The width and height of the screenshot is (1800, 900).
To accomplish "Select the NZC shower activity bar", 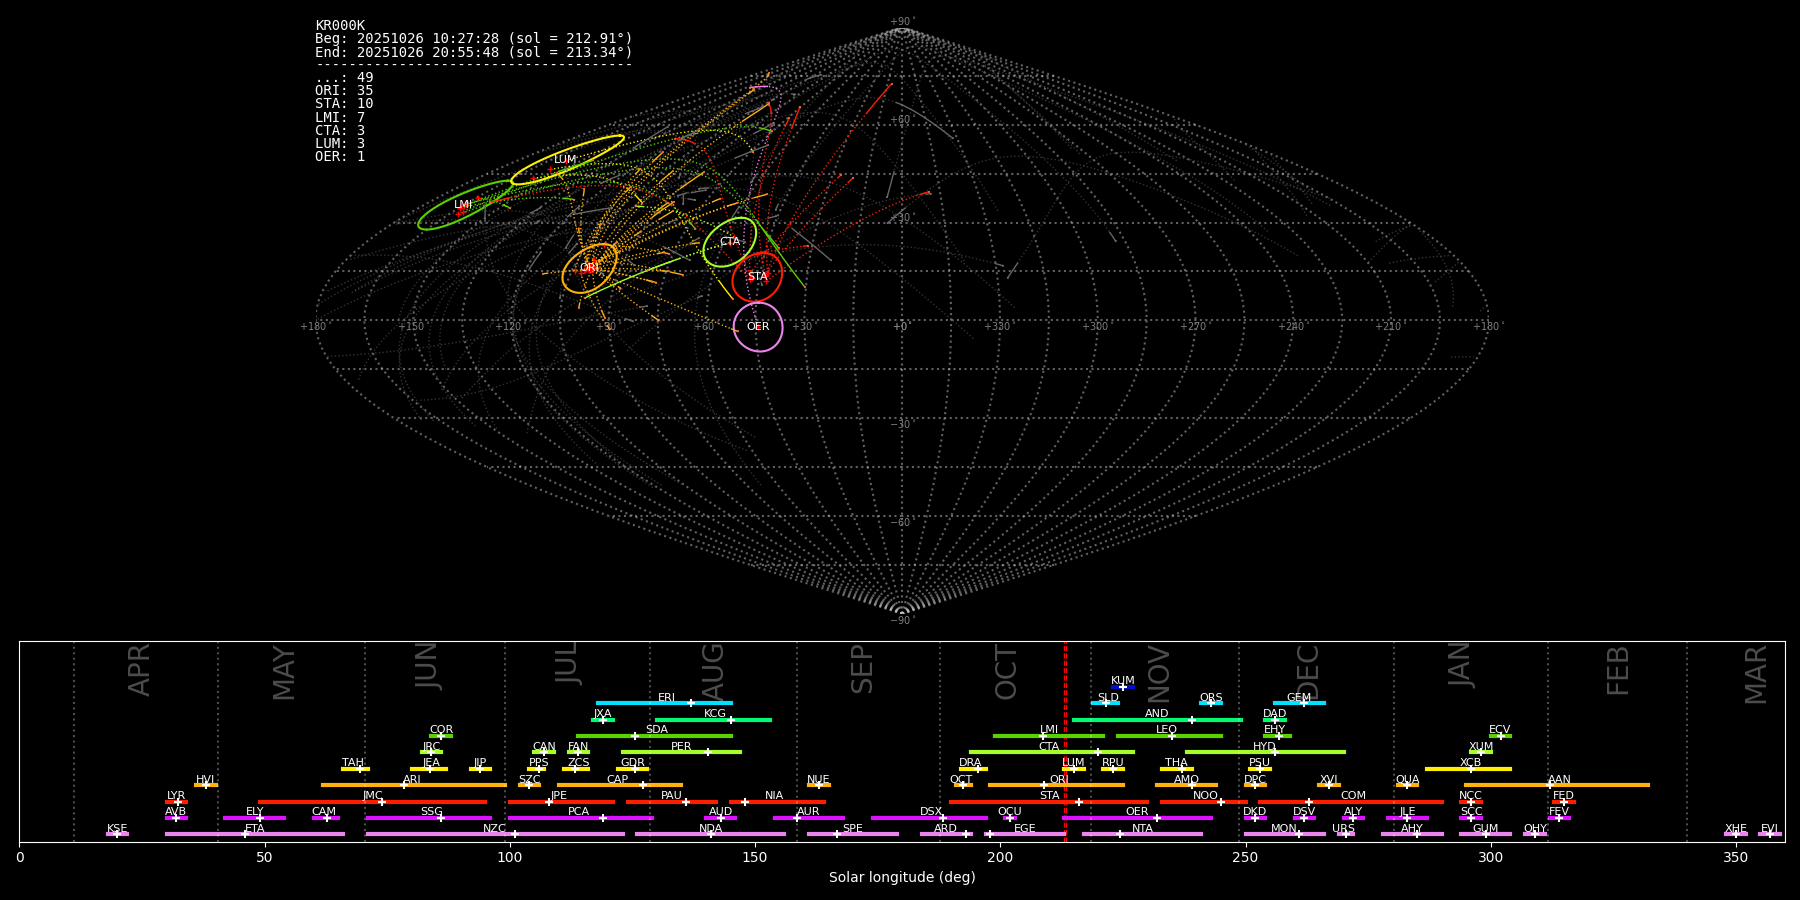I will (495, 834).
